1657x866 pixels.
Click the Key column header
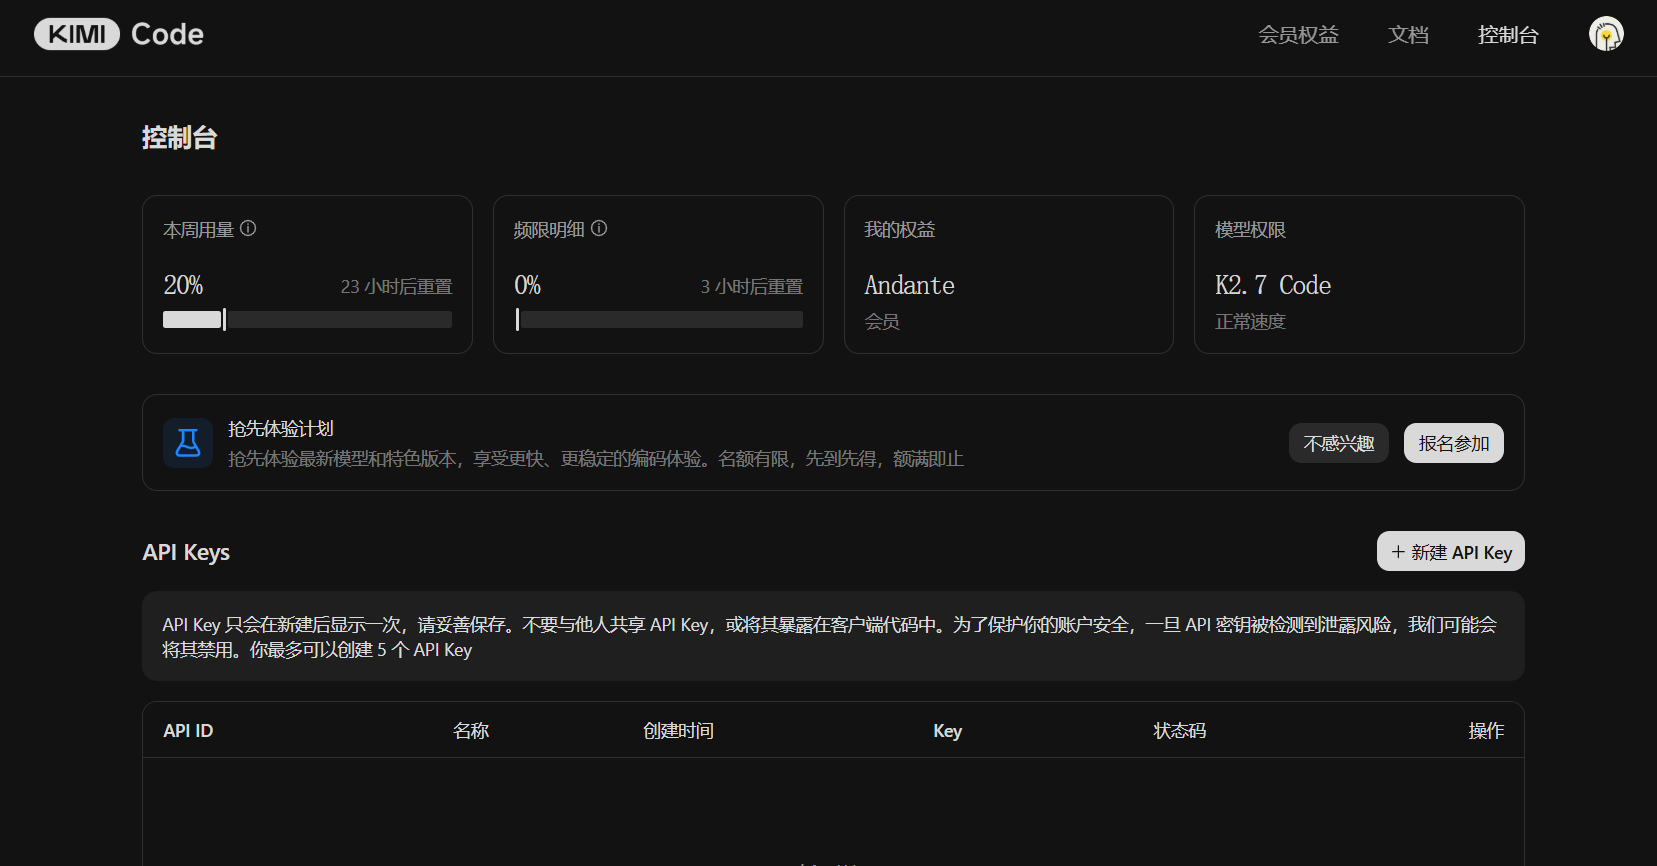[x=948, y=731]
